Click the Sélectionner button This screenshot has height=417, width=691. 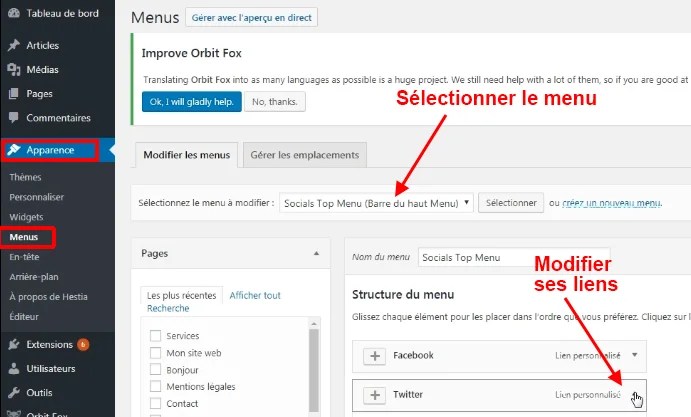511,203
